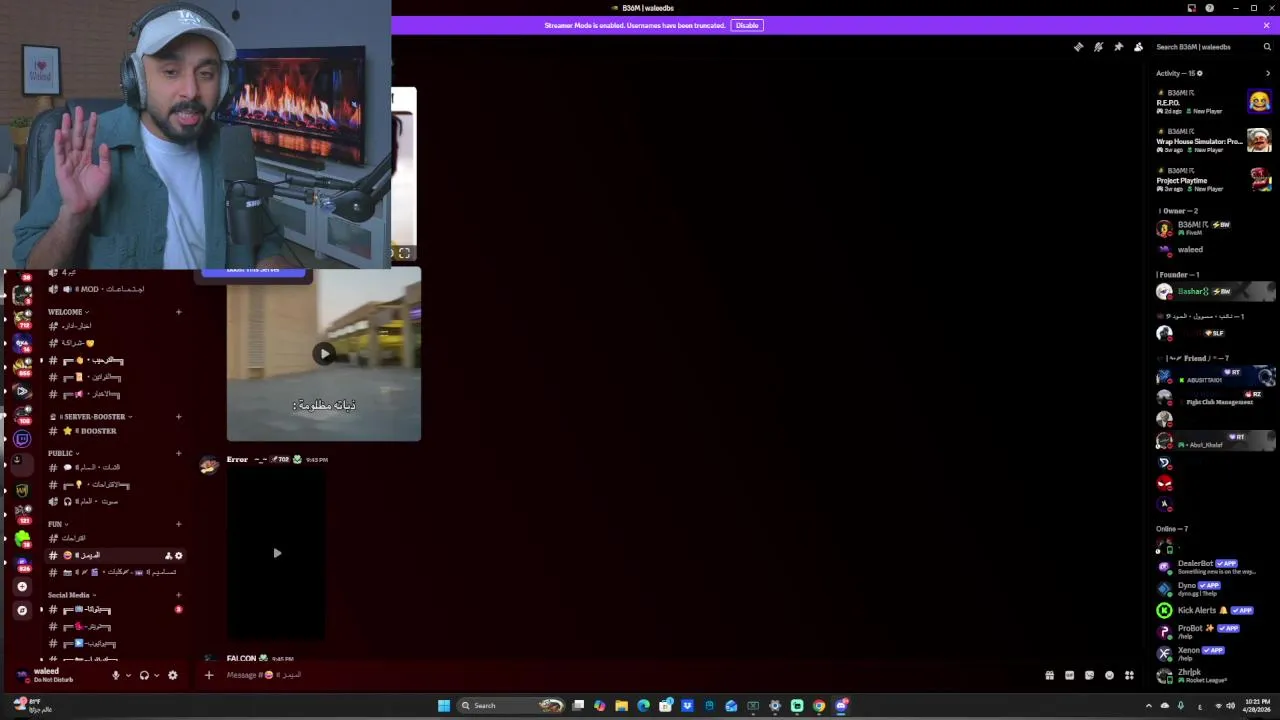Open the Discord inbox icon in the title bar
The height and width of the screenshot is (720, 1280).
point(1191,8)
